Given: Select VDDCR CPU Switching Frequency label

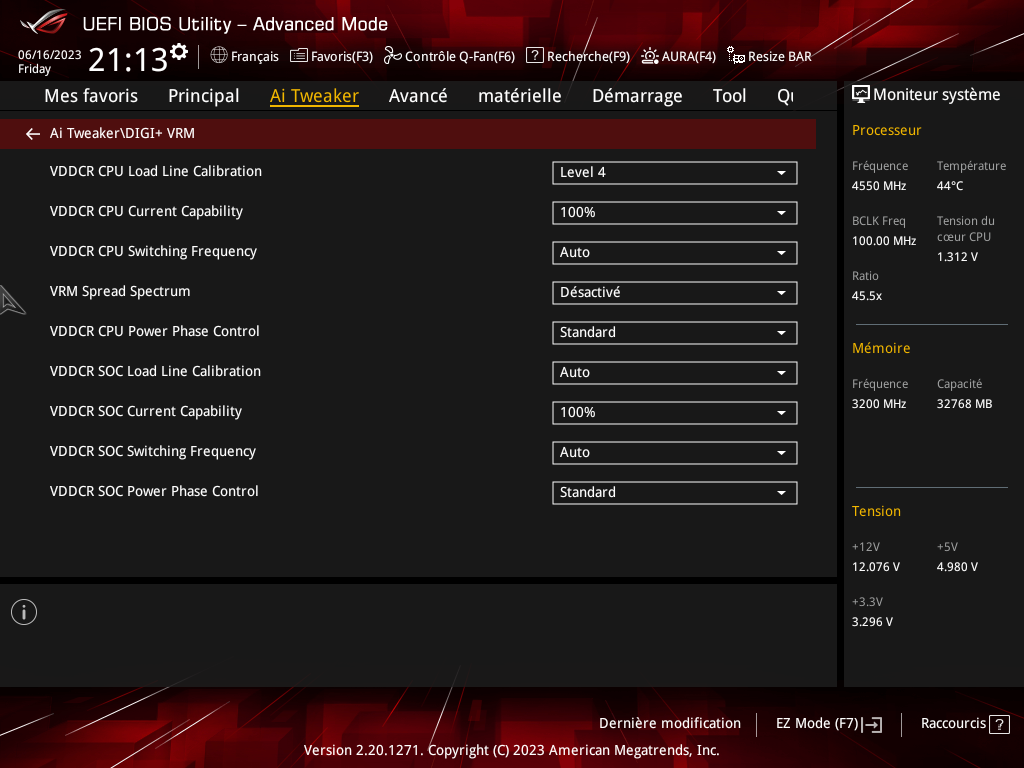Looking at the screenshot, I should click(153, 251).
